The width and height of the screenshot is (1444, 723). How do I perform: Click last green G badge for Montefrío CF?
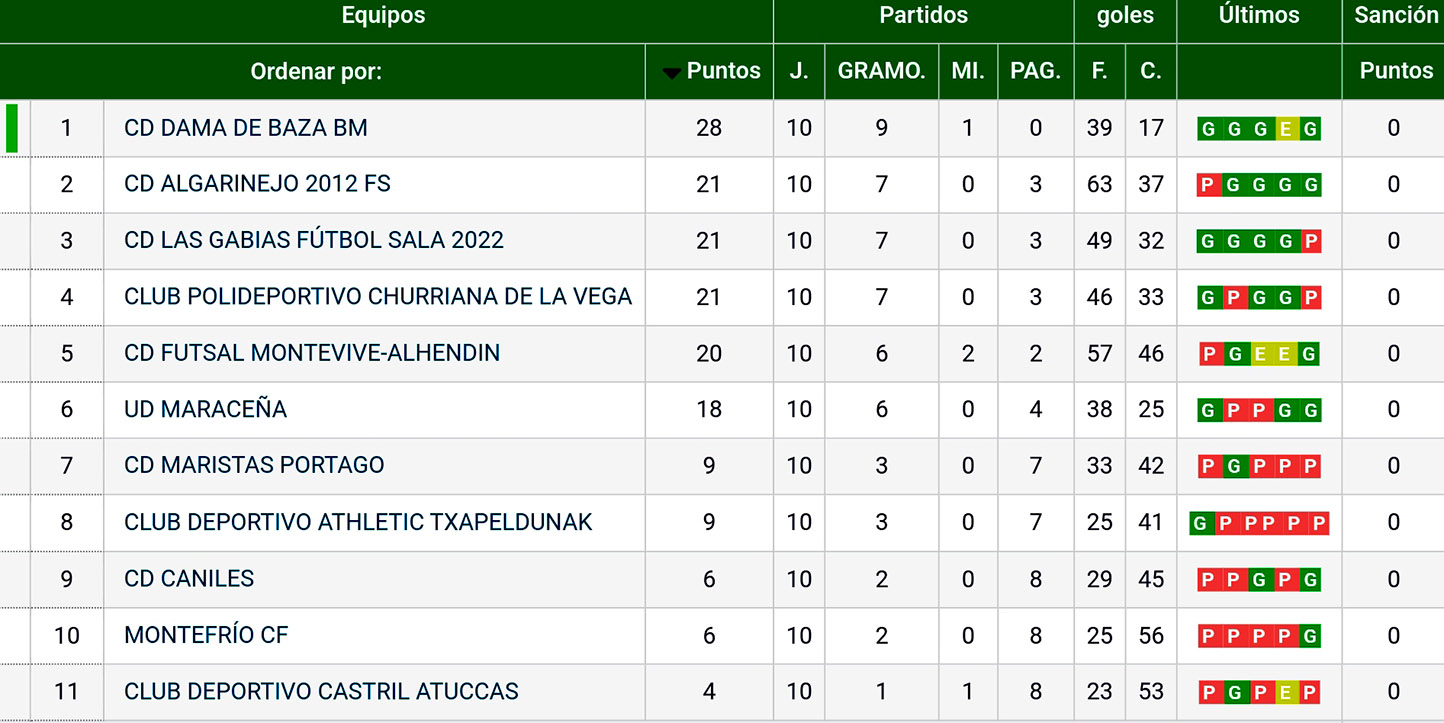coord(1310,636)
